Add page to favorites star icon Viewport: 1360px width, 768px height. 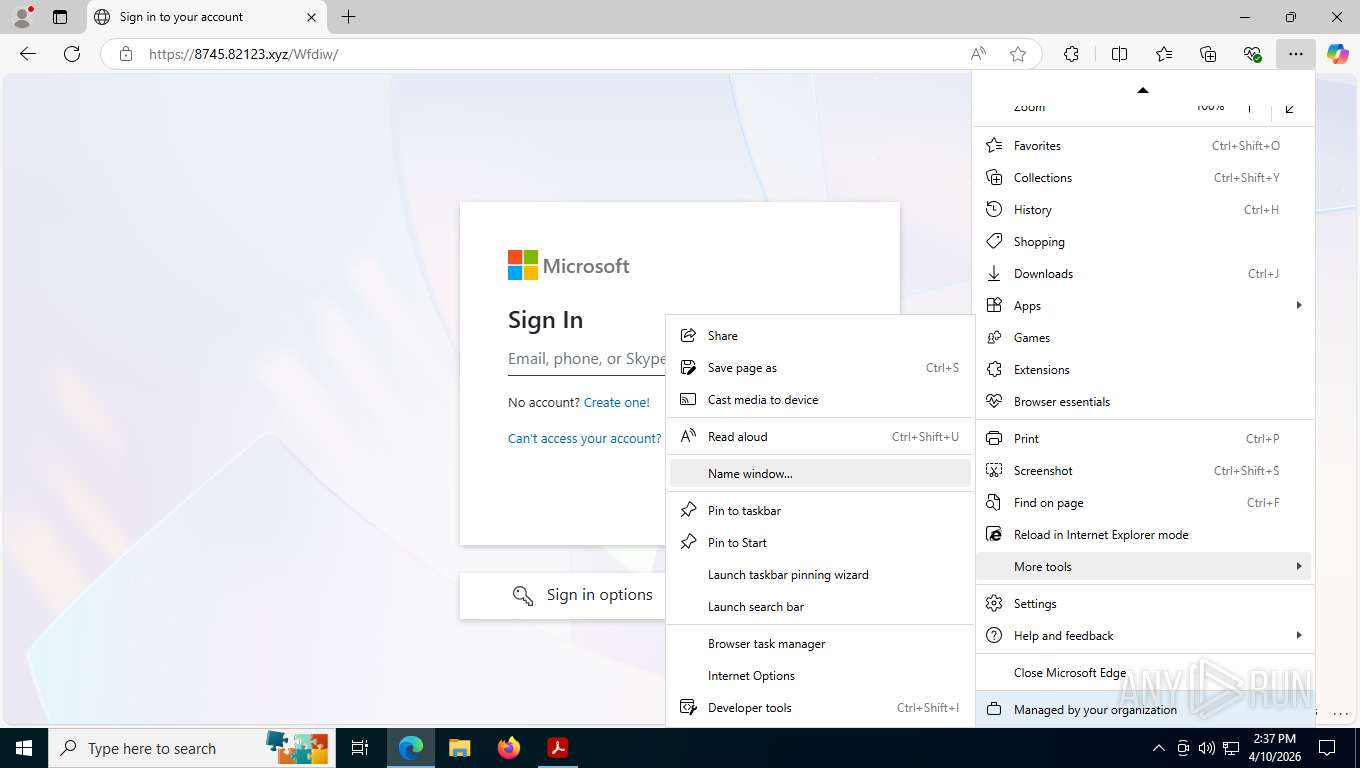click(x=1018, y=54)
